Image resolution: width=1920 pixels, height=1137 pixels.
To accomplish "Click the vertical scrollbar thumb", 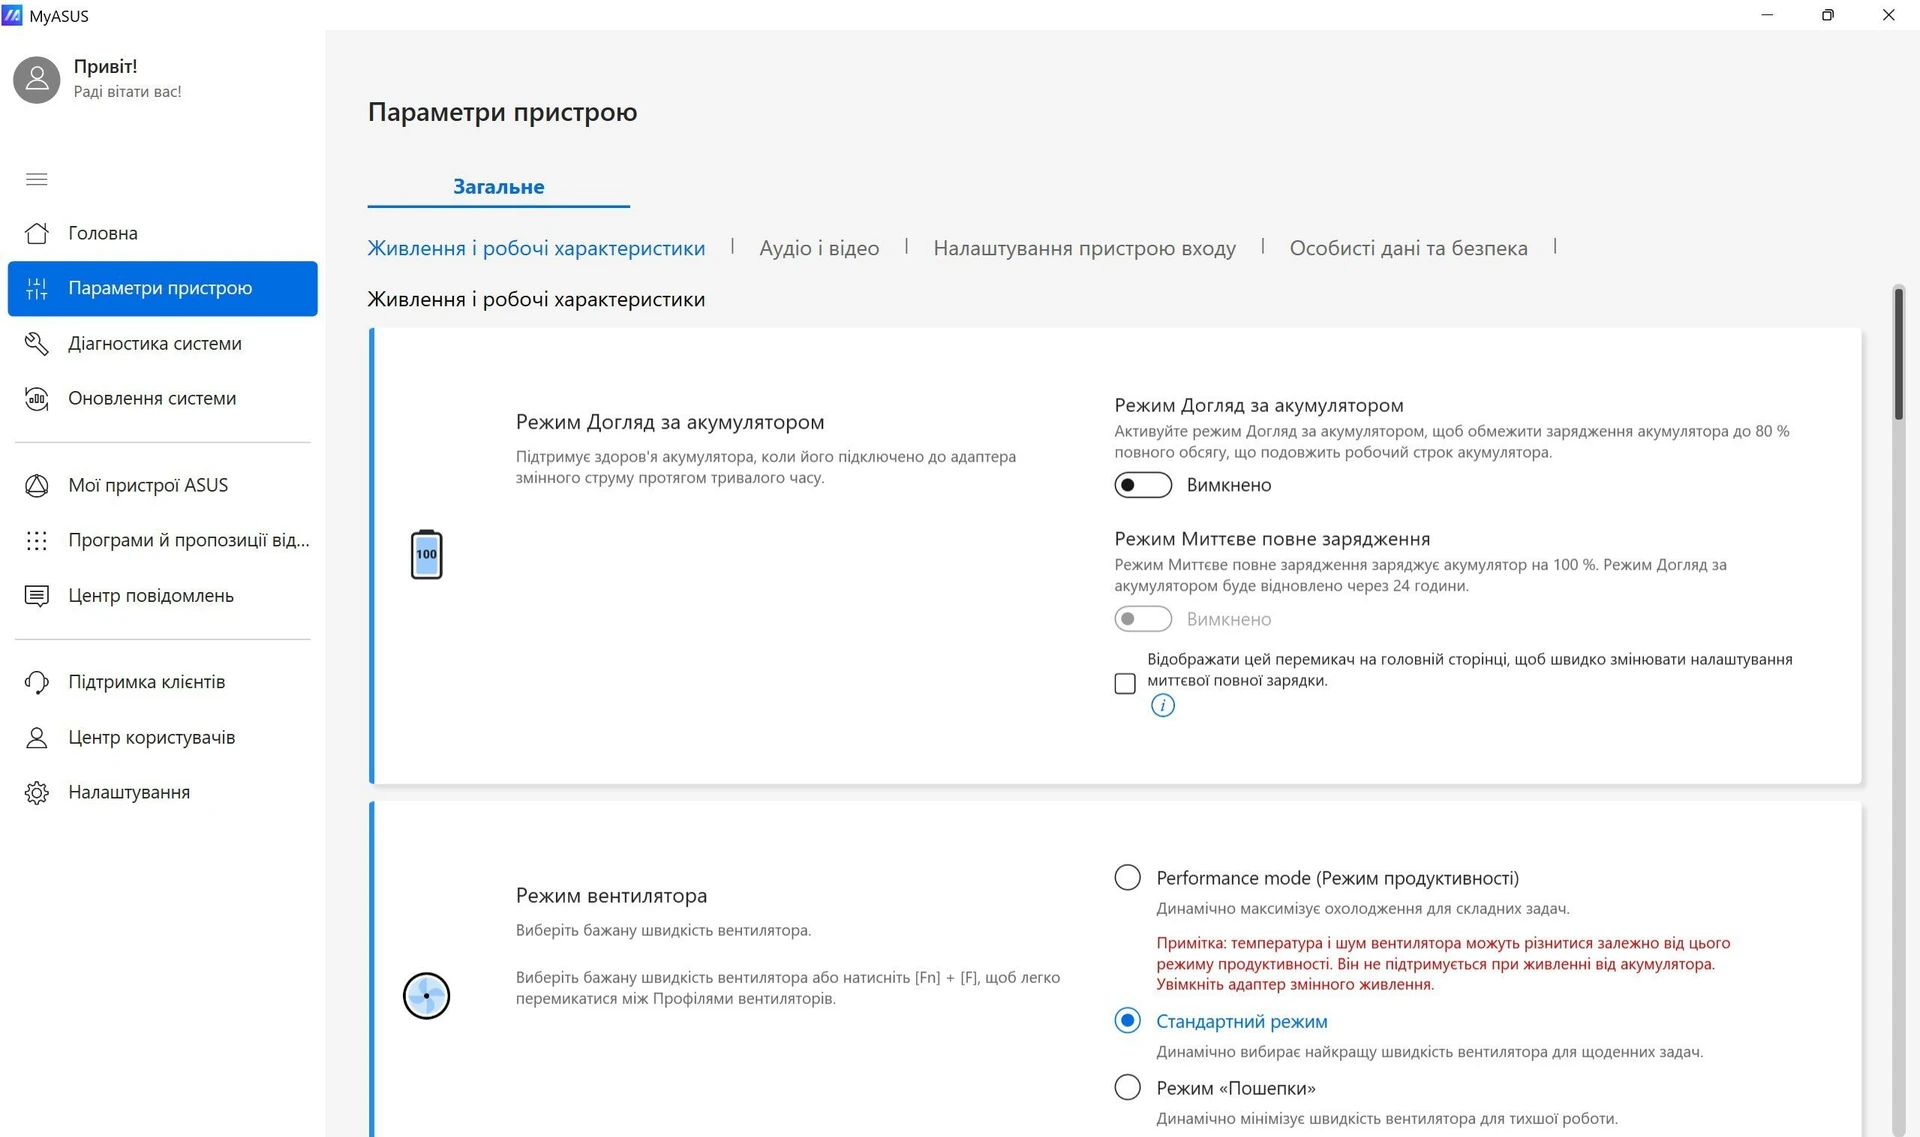I will pyautogui.click(x=1898, y=353).
